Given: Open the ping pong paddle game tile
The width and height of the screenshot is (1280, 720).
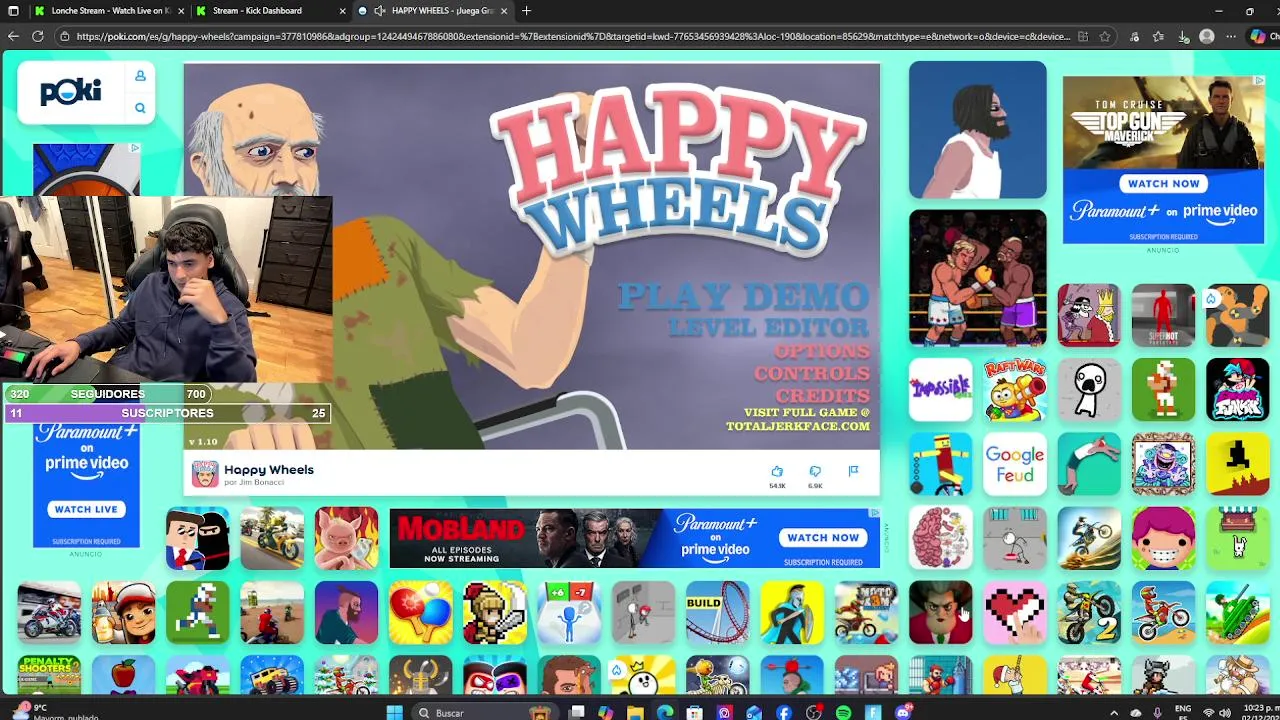Looking at the screenshot, I should [x=420, y=612].
